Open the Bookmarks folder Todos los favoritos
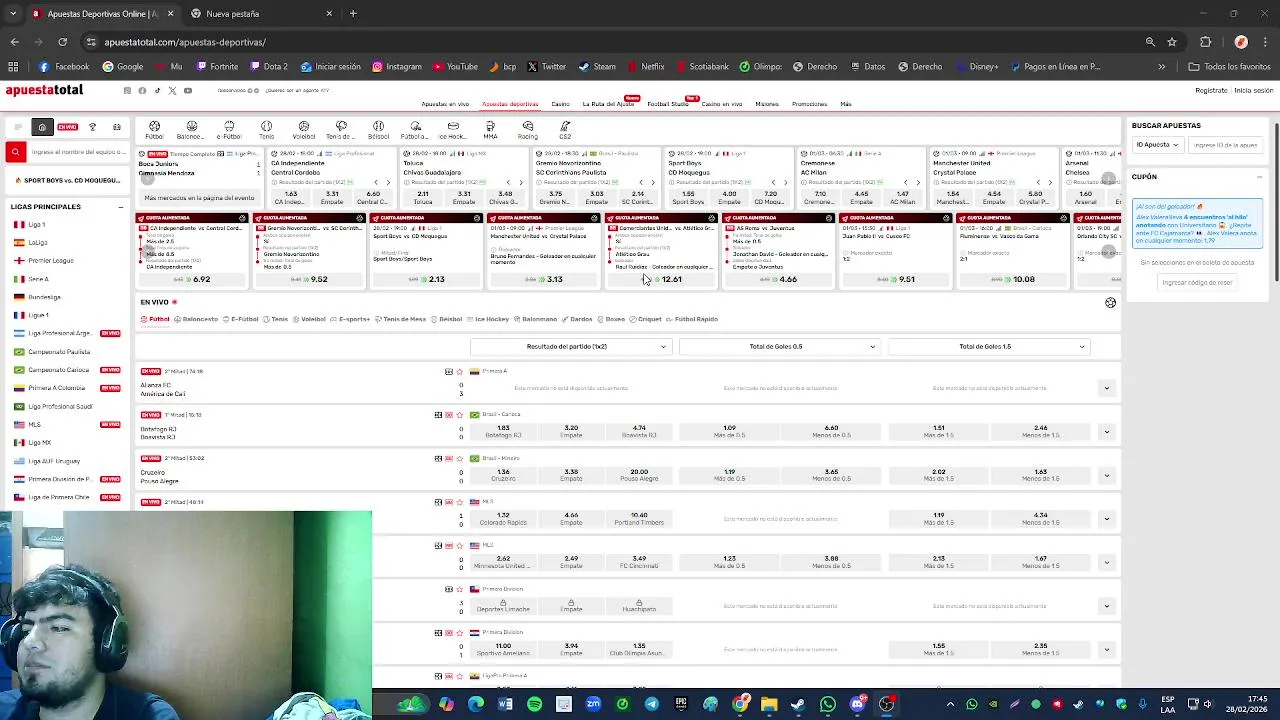This screenshot has height=720, width=1280. (x=1229, y=67)
